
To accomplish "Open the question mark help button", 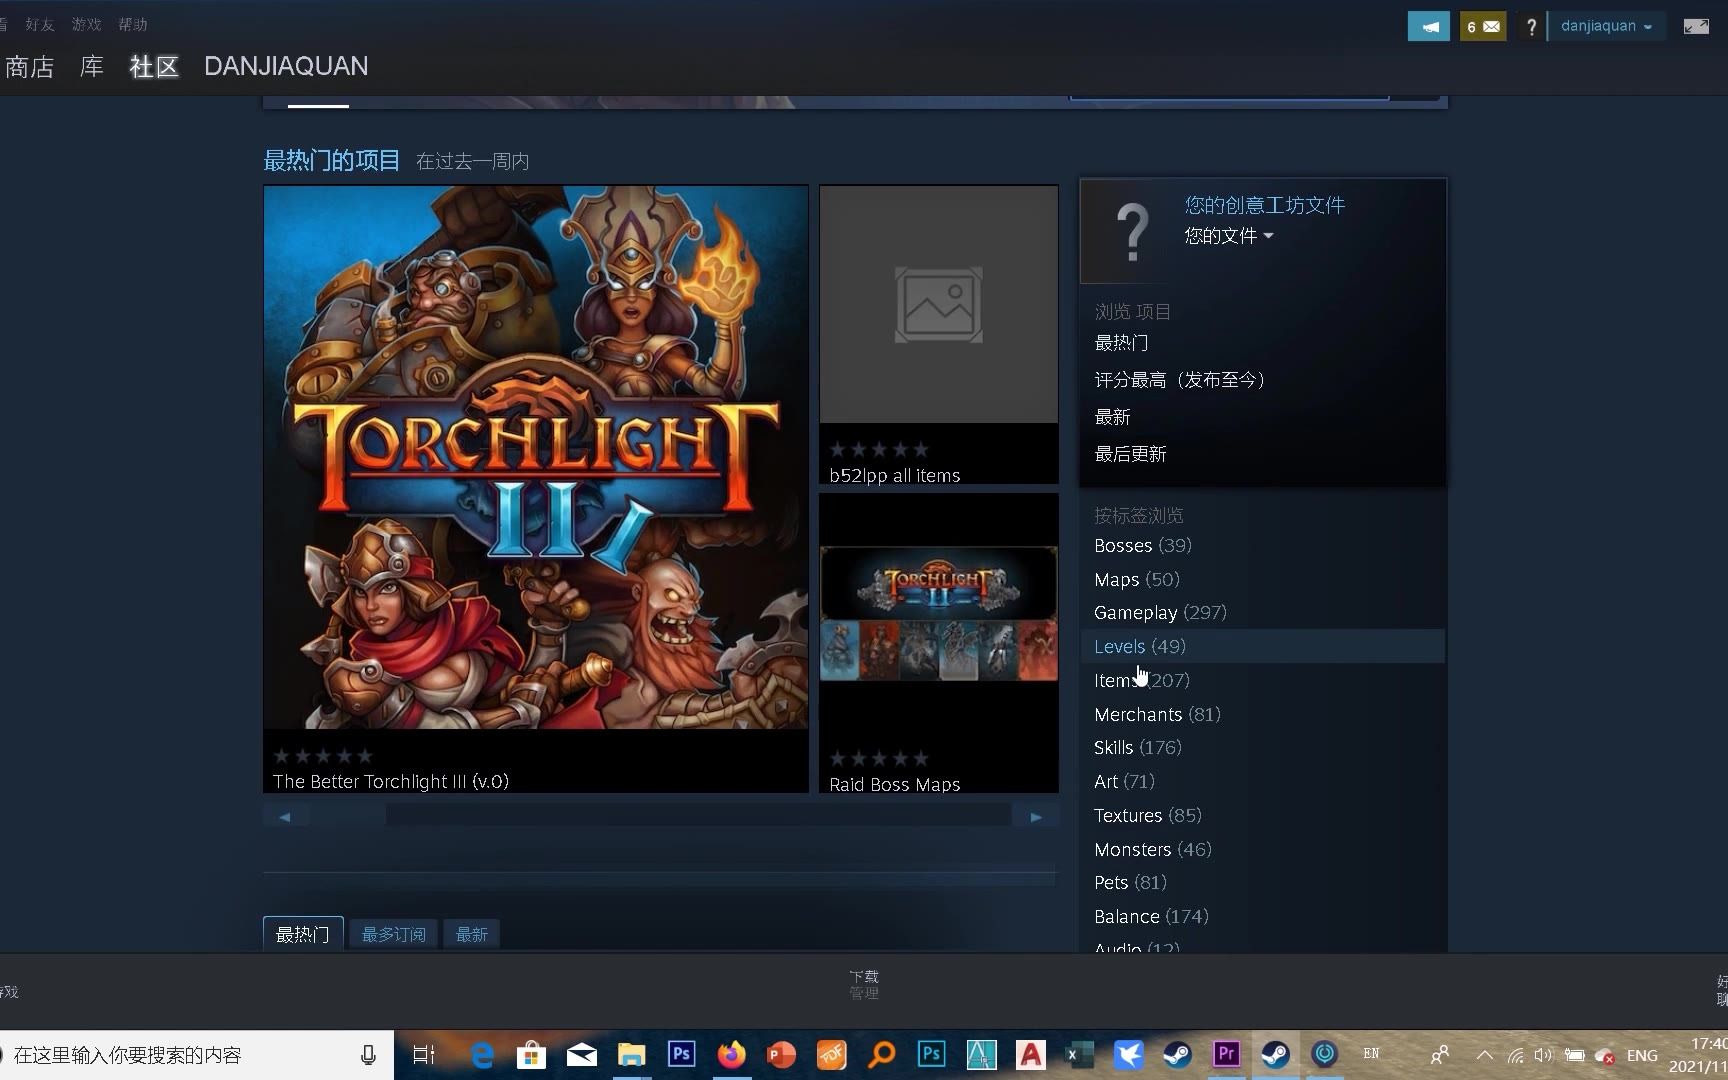I will coord(1531,27).
